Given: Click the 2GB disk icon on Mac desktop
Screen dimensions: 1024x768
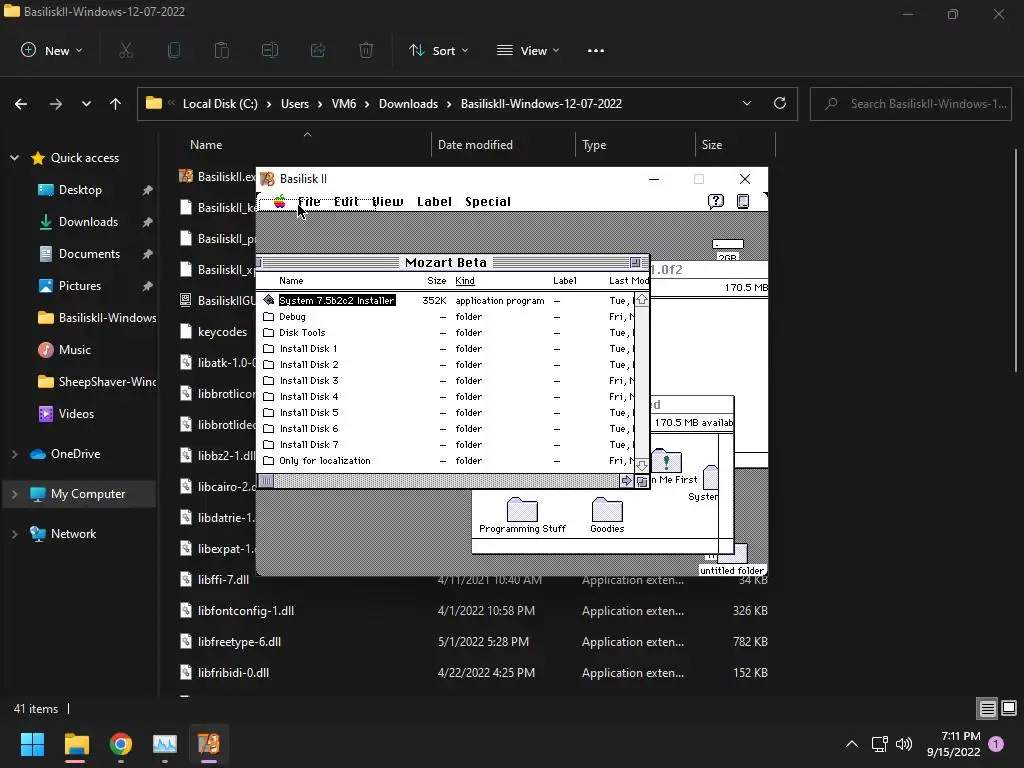Looking at the screenshot, I should 728,244.
